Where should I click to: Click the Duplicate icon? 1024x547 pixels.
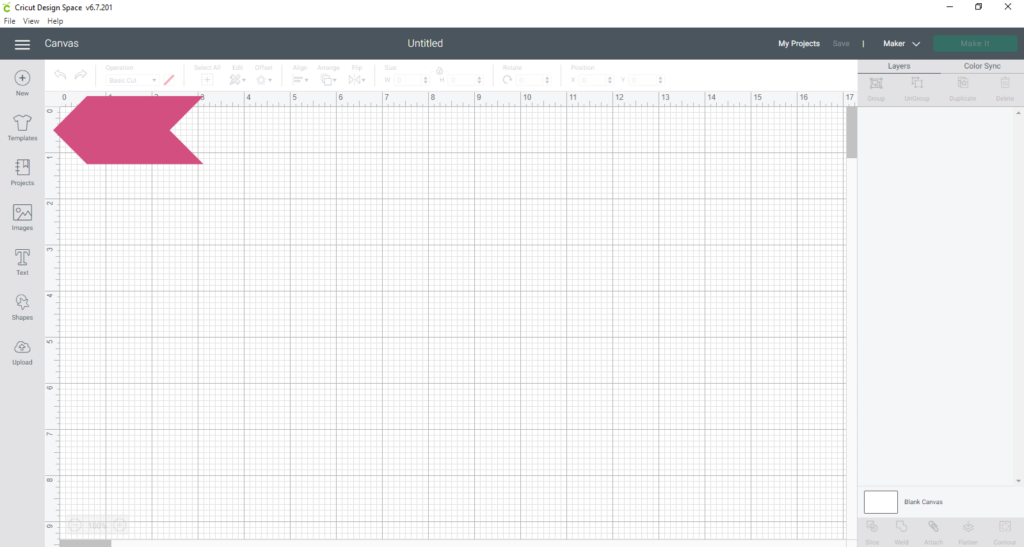pos(963,83)
